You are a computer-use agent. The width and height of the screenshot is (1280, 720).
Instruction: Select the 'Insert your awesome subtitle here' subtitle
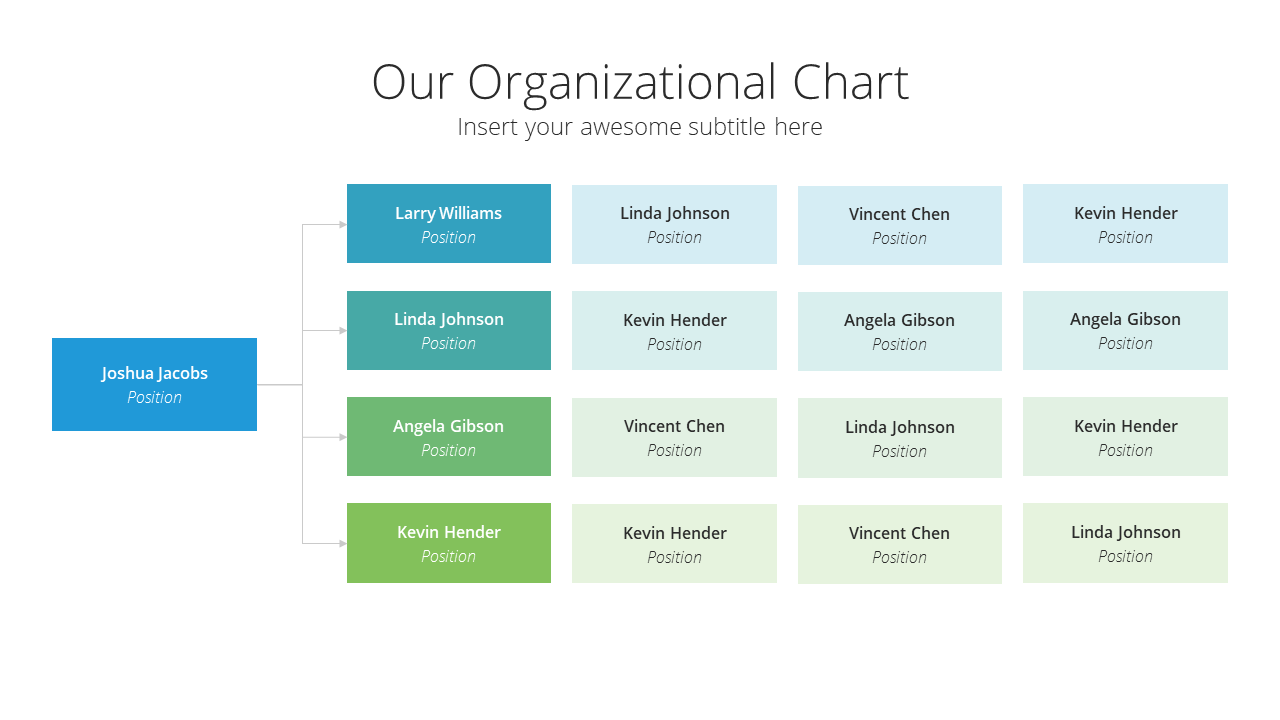pyautogui.click(x=640, y=127)
